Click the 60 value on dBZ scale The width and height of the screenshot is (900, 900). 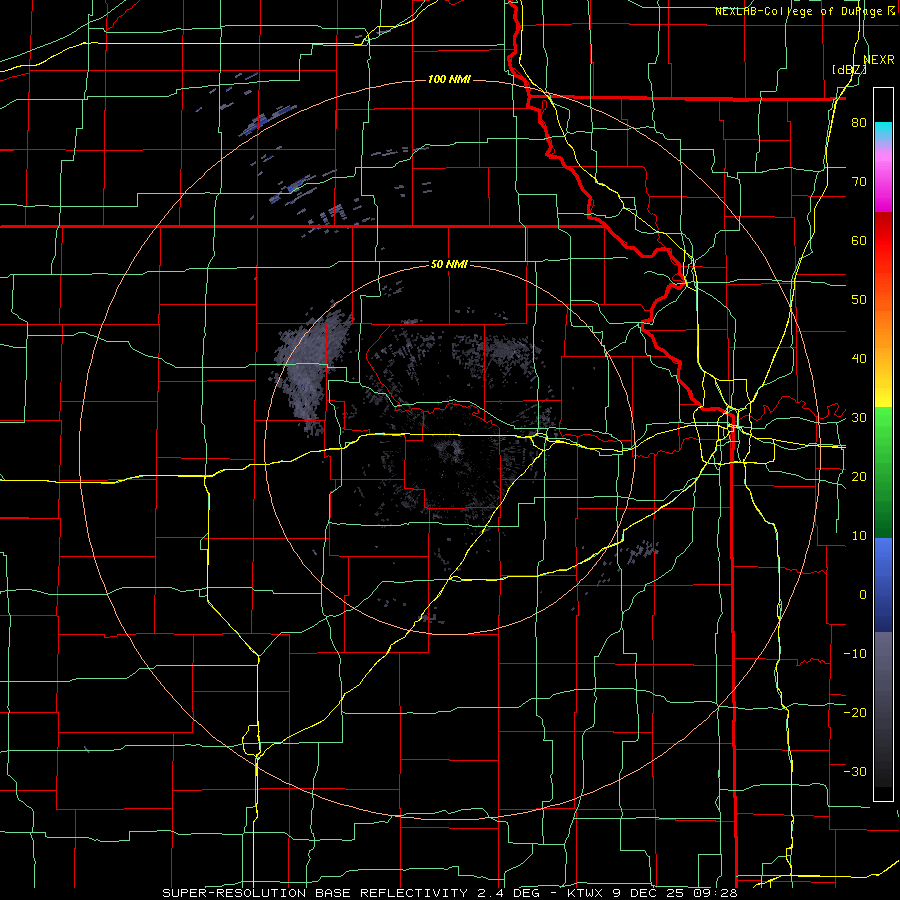pyautogui.click(x=859, y=240)
